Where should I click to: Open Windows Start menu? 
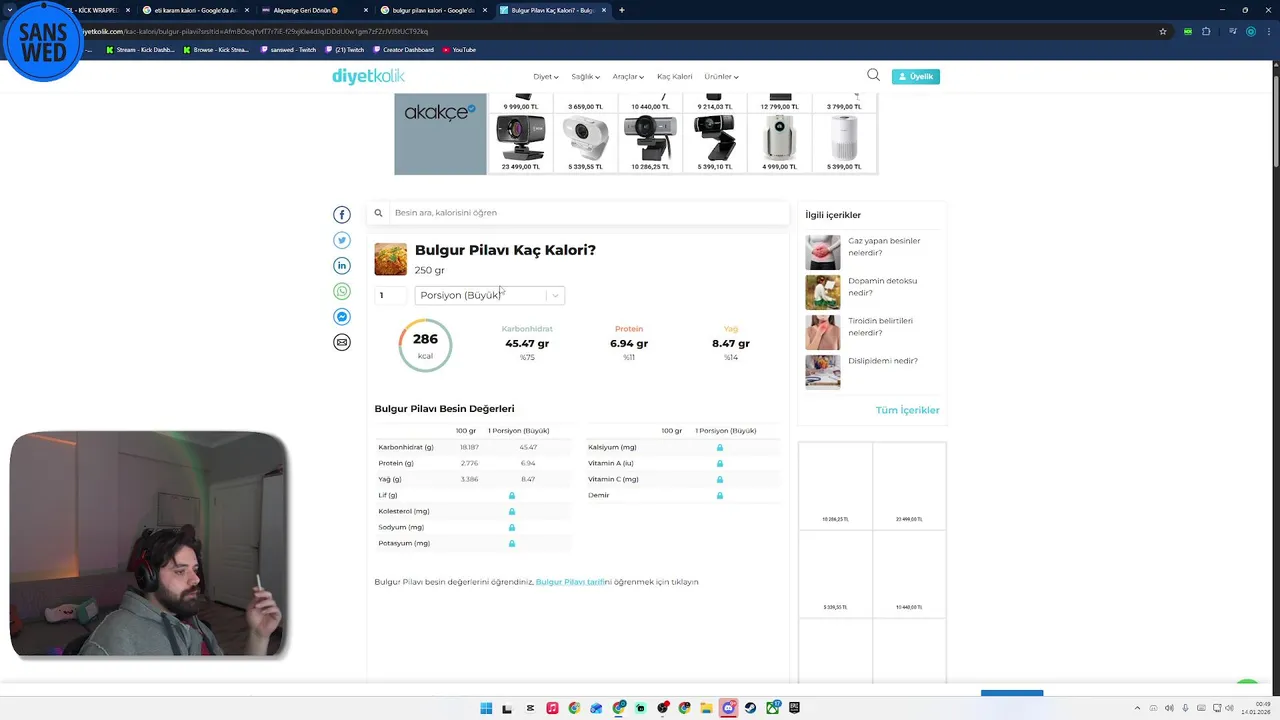[x=486, y=708]
